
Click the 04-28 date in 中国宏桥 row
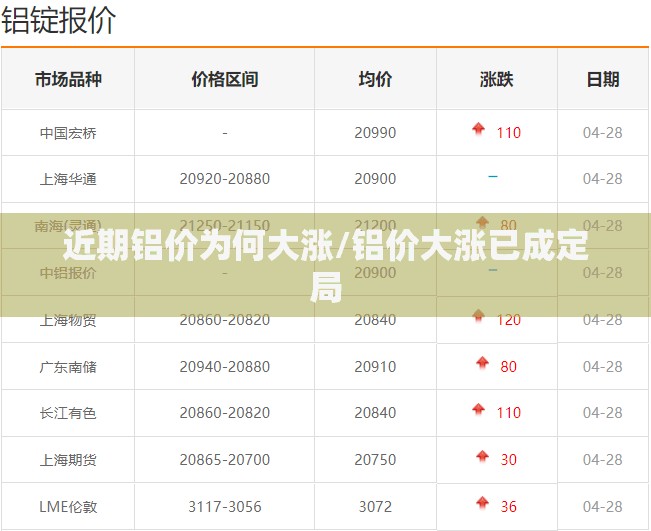point(603,133)
